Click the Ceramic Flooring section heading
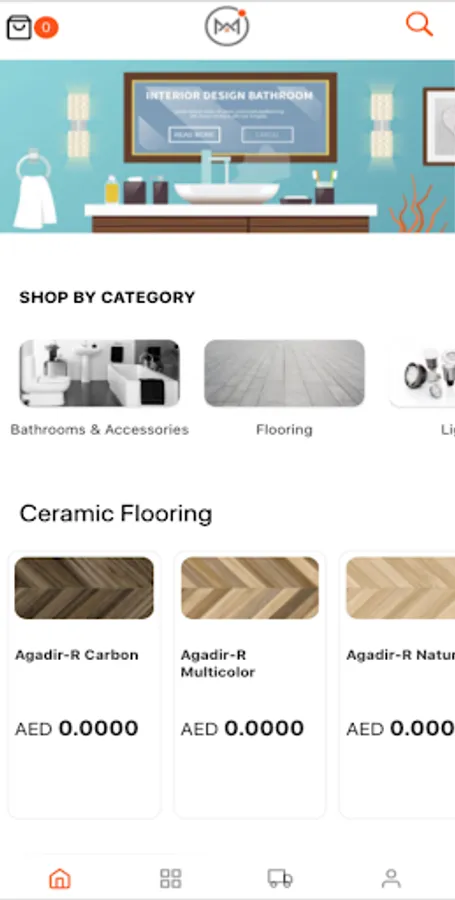 click(x=116, y=514)
